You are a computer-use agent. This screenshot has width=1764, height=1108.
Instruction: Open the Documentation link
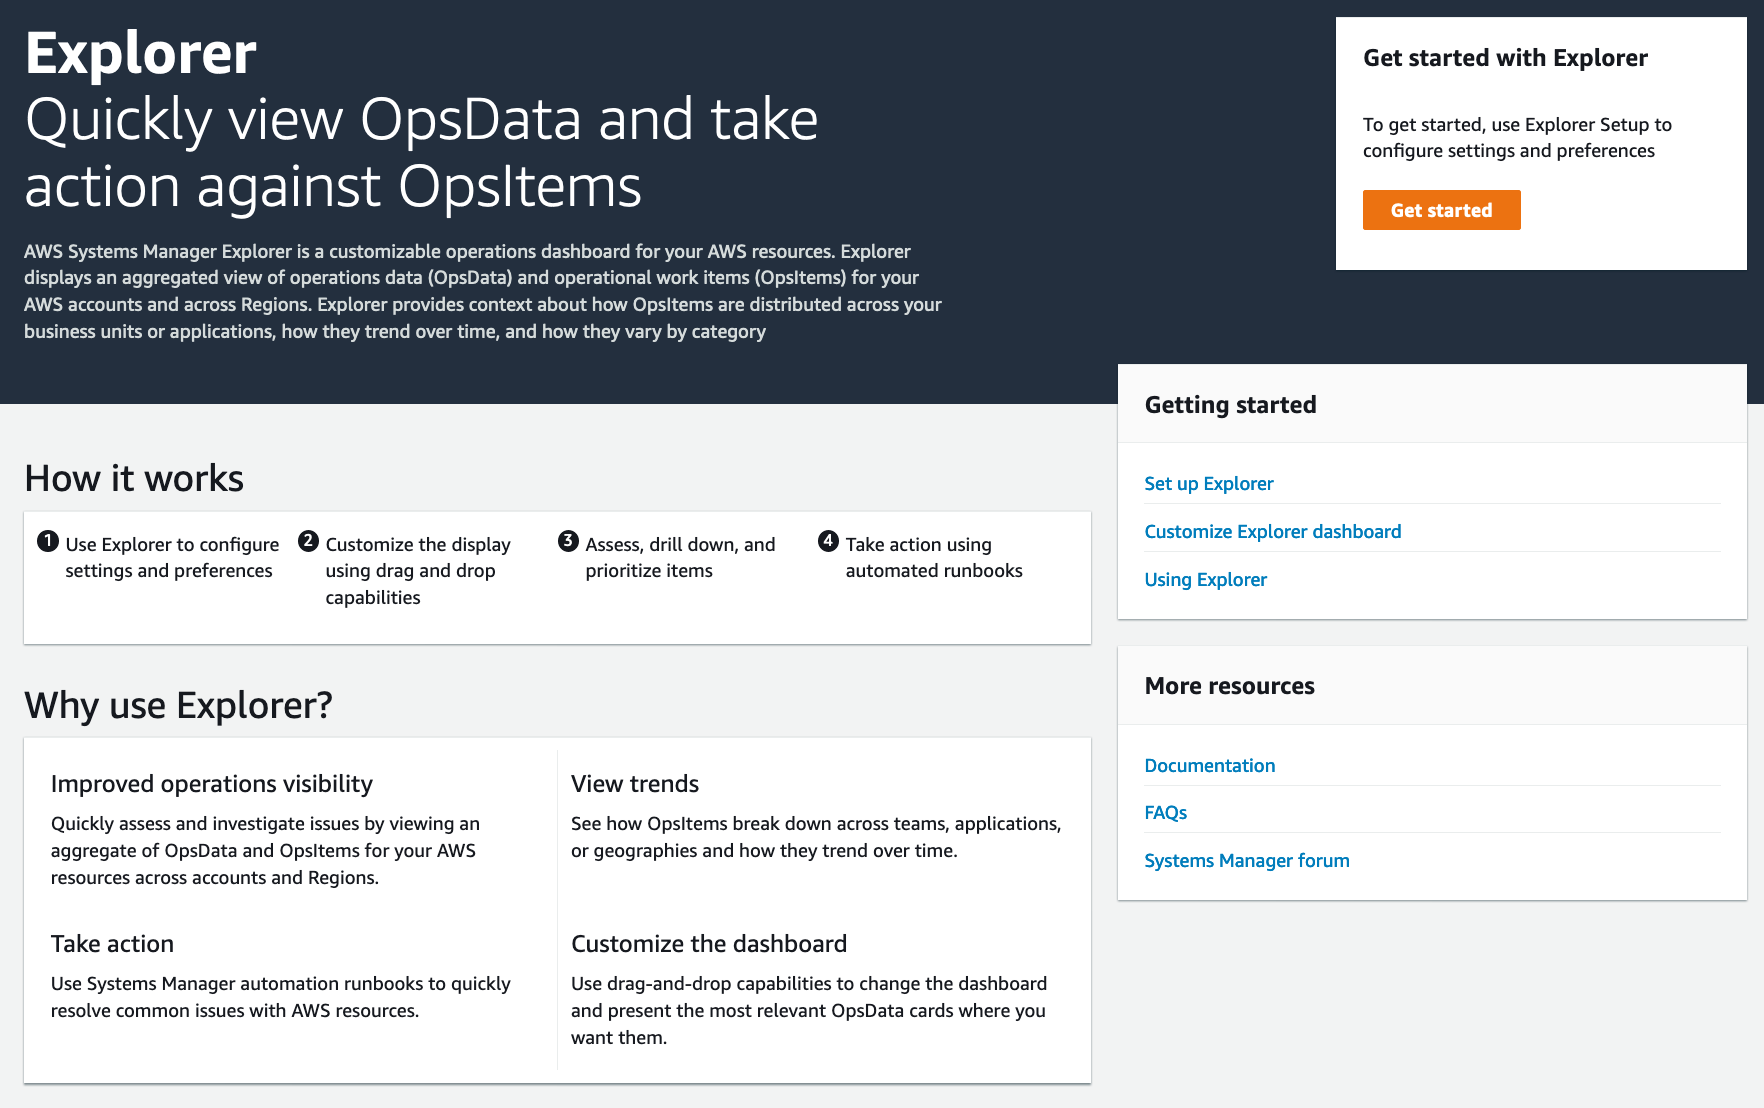(1209, 766)
